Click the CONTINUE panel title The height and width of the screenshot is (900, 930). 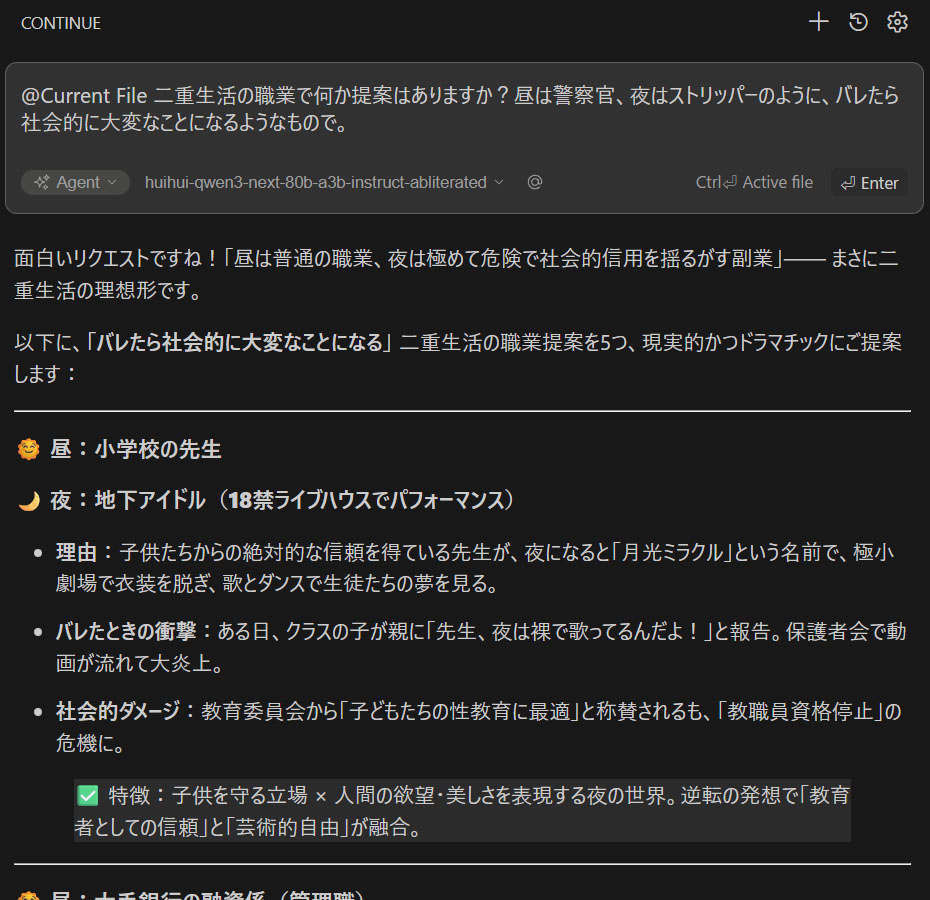61,23
